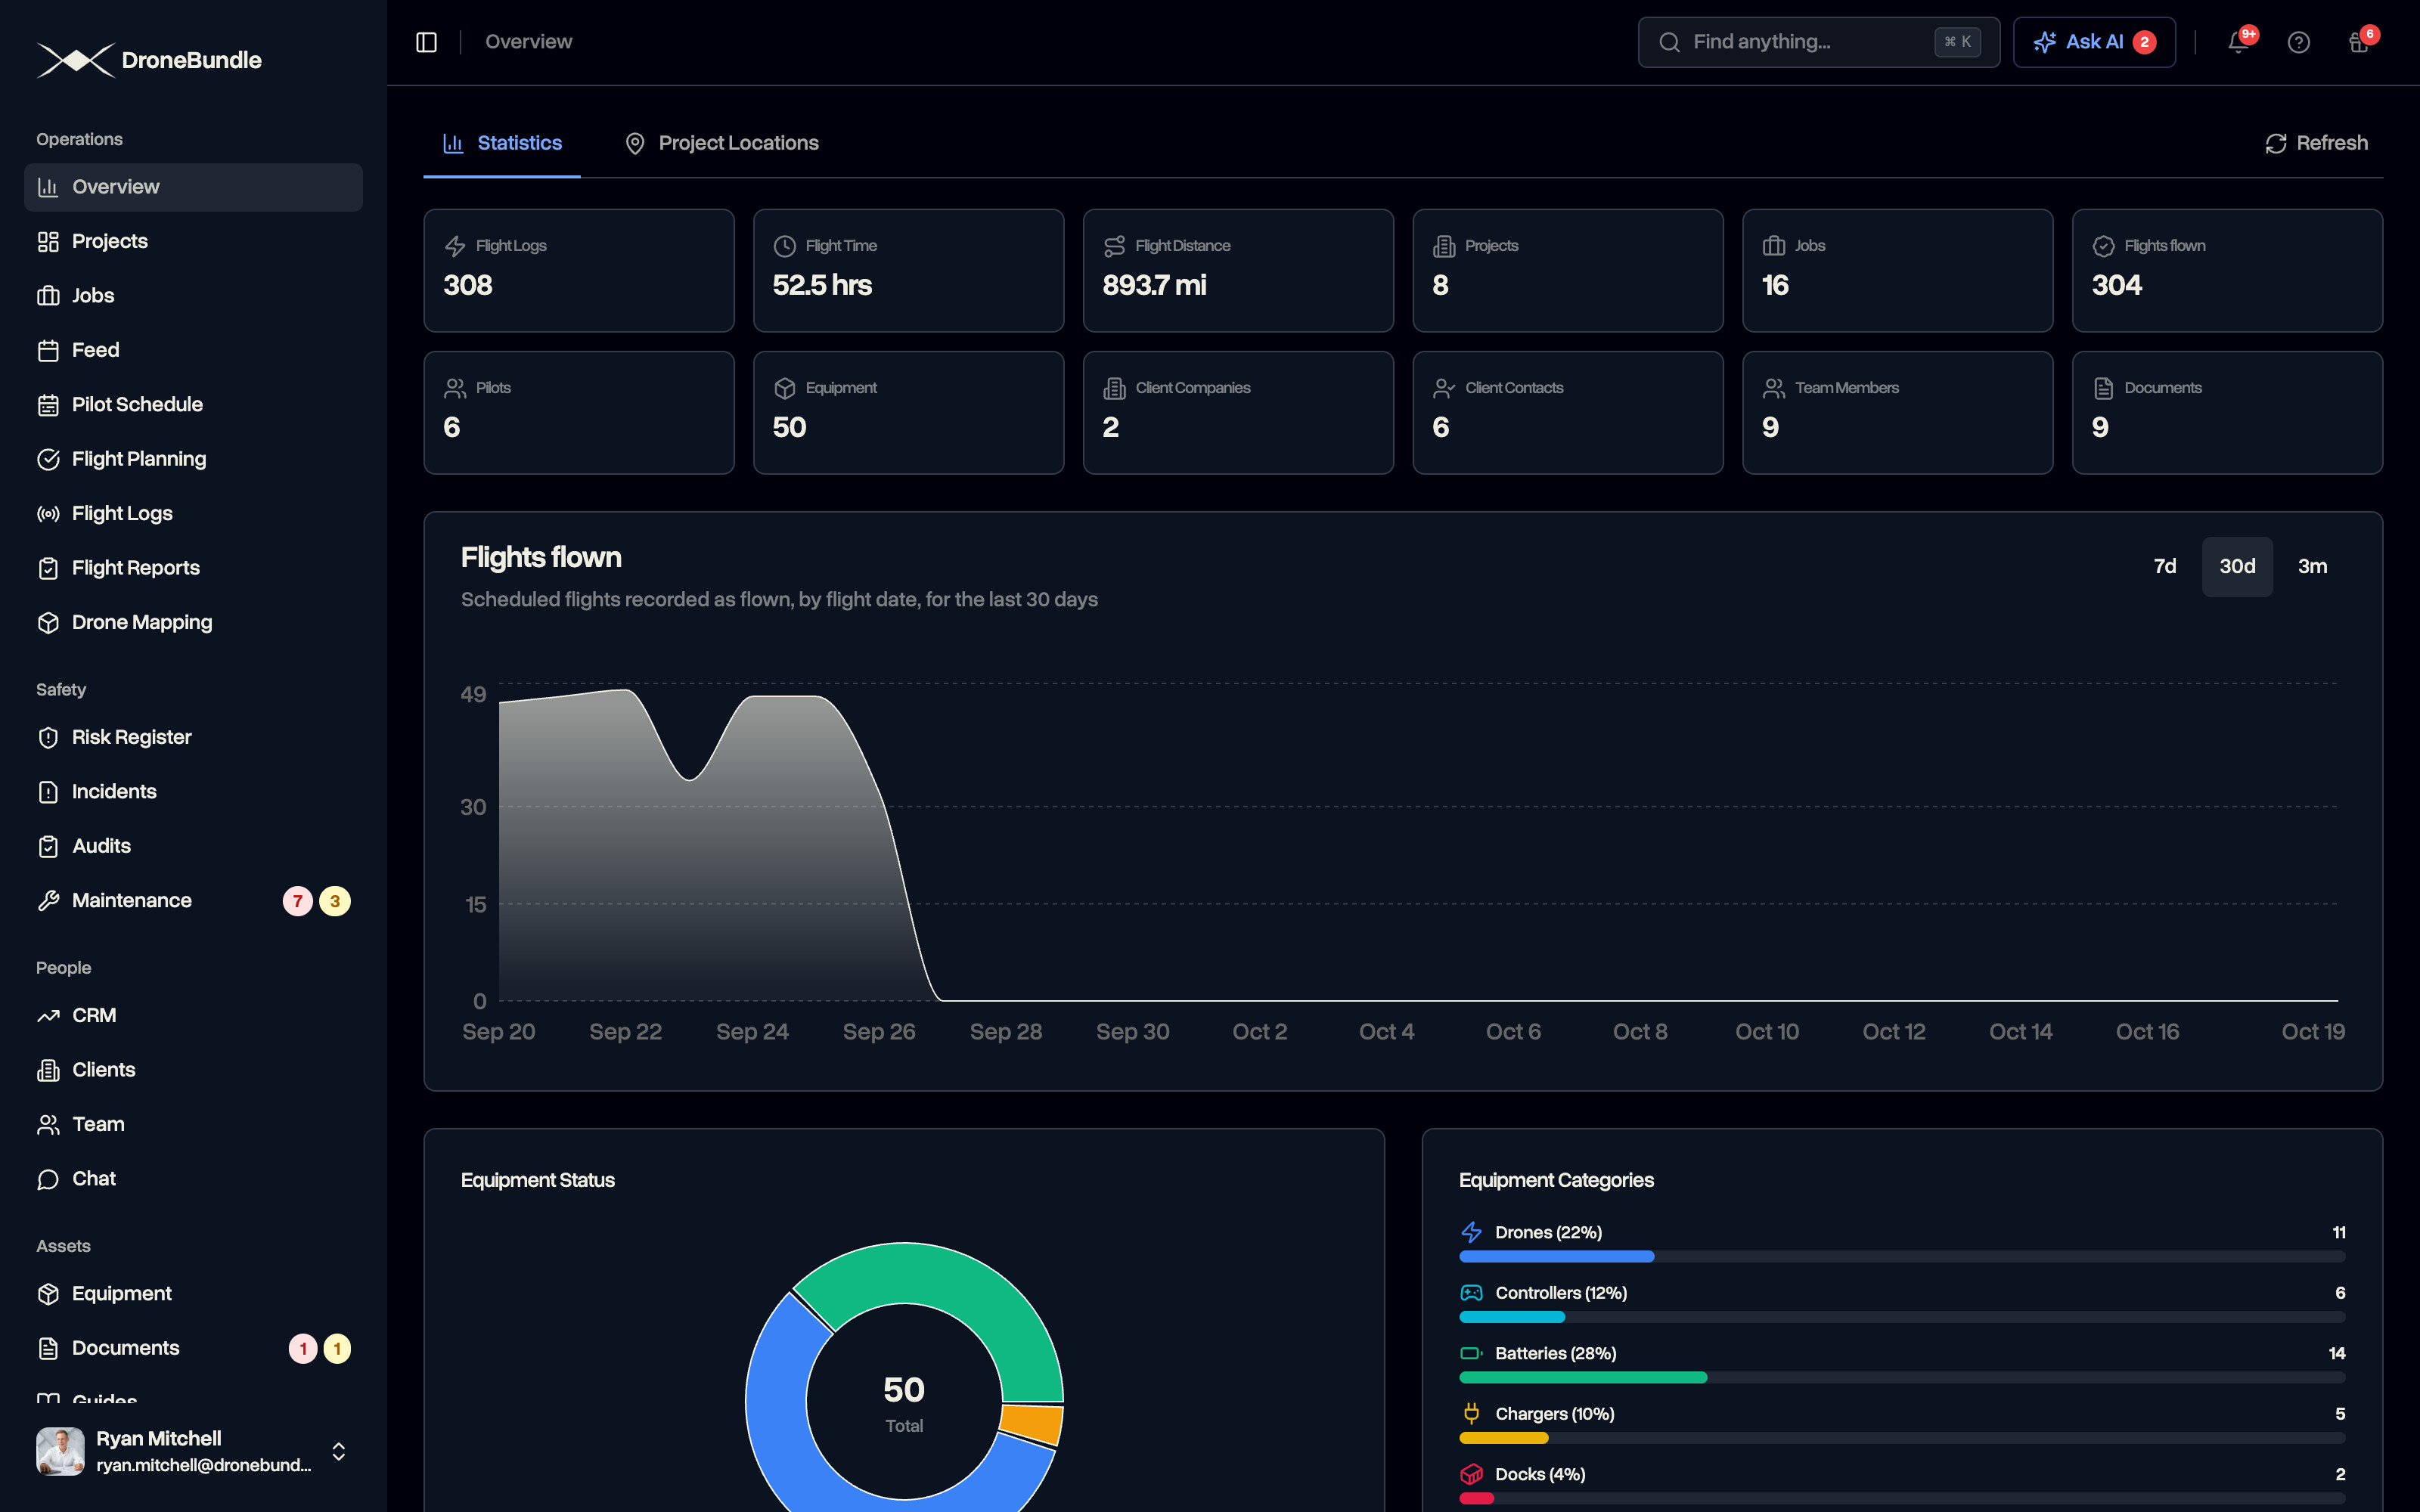The width and height of the screenshot is (2420, 1512).
Task: Open Clients in the sidebar
Action: point(193,1070)
